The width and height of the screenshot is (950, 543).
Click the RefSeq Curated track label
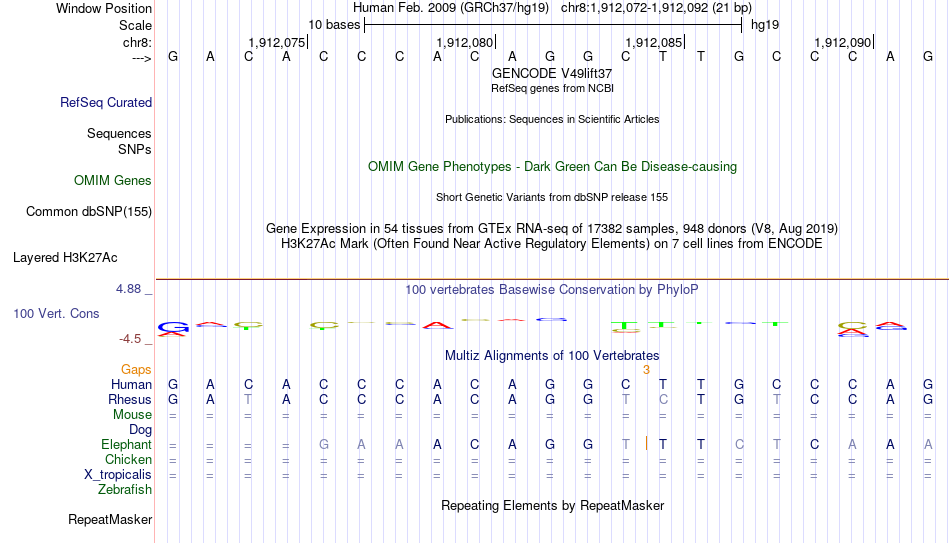(x=106, y=102)
